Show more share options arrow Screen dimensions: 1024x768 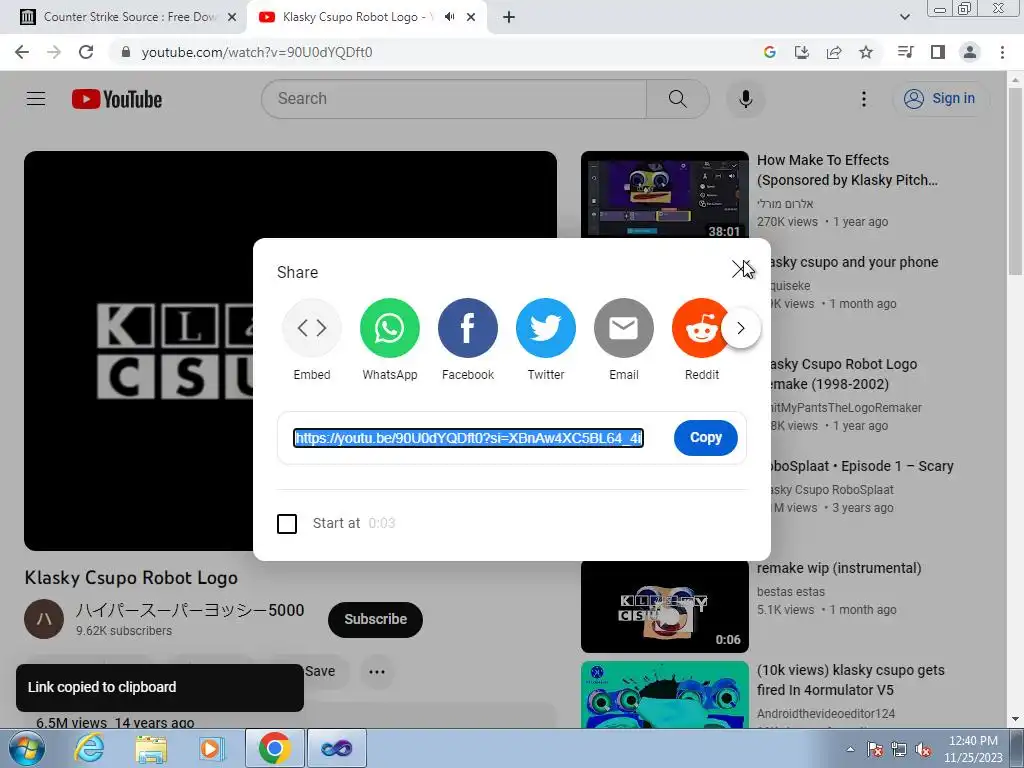coord(741,328)
